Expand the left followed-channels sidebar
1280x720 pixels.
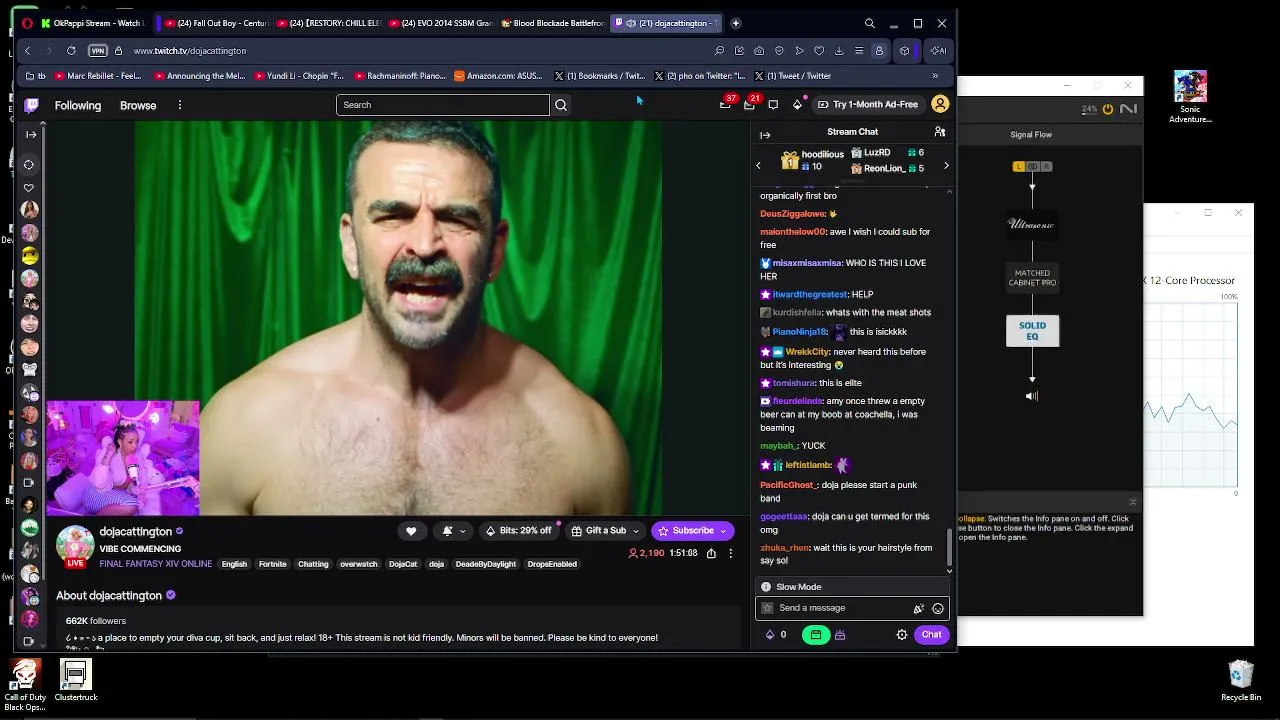[x=31, y=135]
